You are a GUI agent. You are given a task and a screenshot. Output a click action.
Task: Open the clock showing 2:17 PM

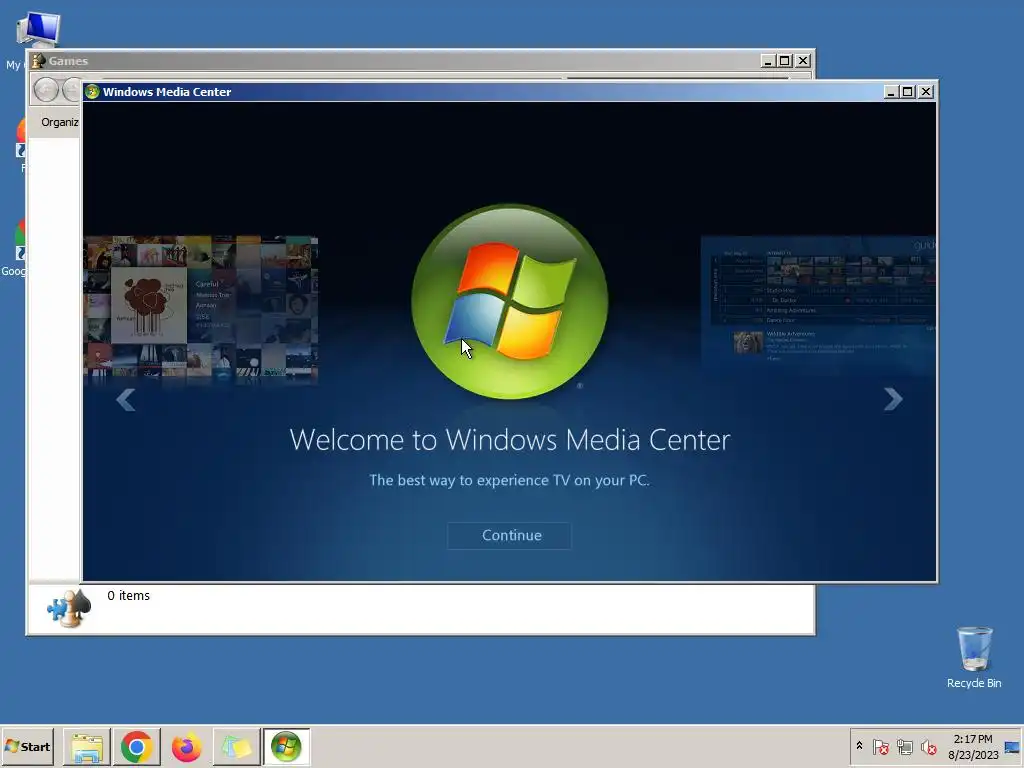(973, 747)
